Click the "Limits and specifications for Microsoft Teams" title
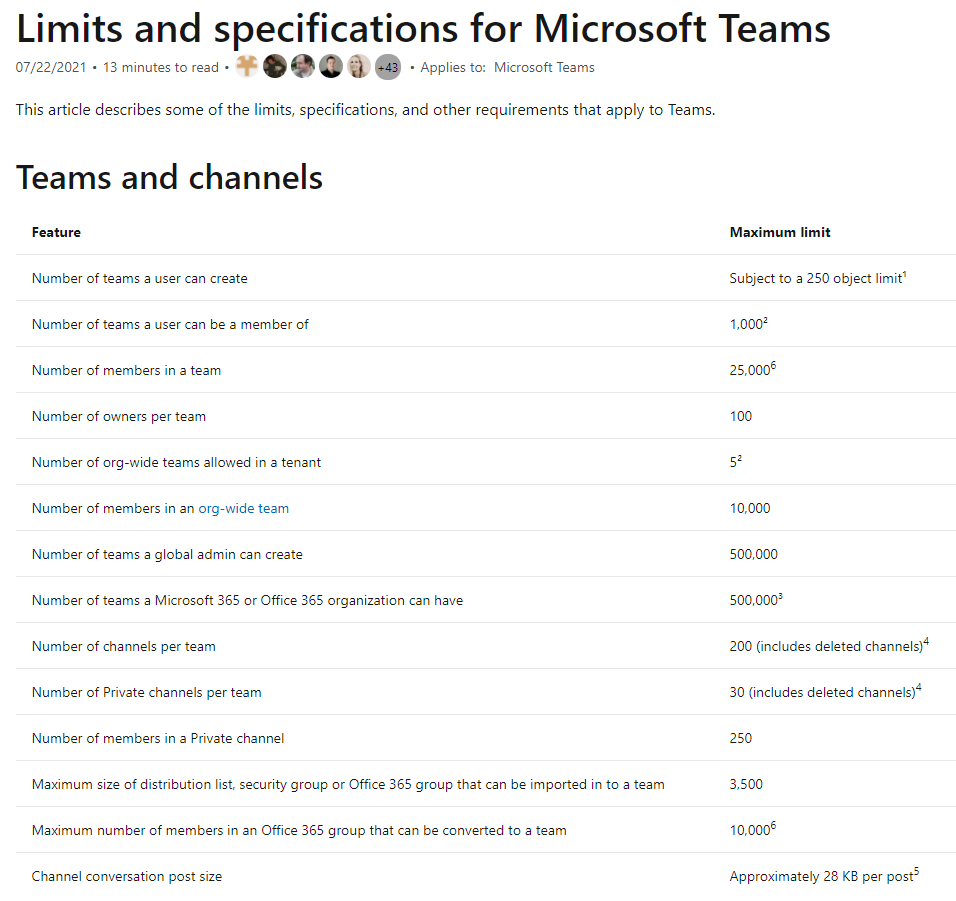Image resolution: width=956 pixels, height=901 pixels. (x=424, y=29)
